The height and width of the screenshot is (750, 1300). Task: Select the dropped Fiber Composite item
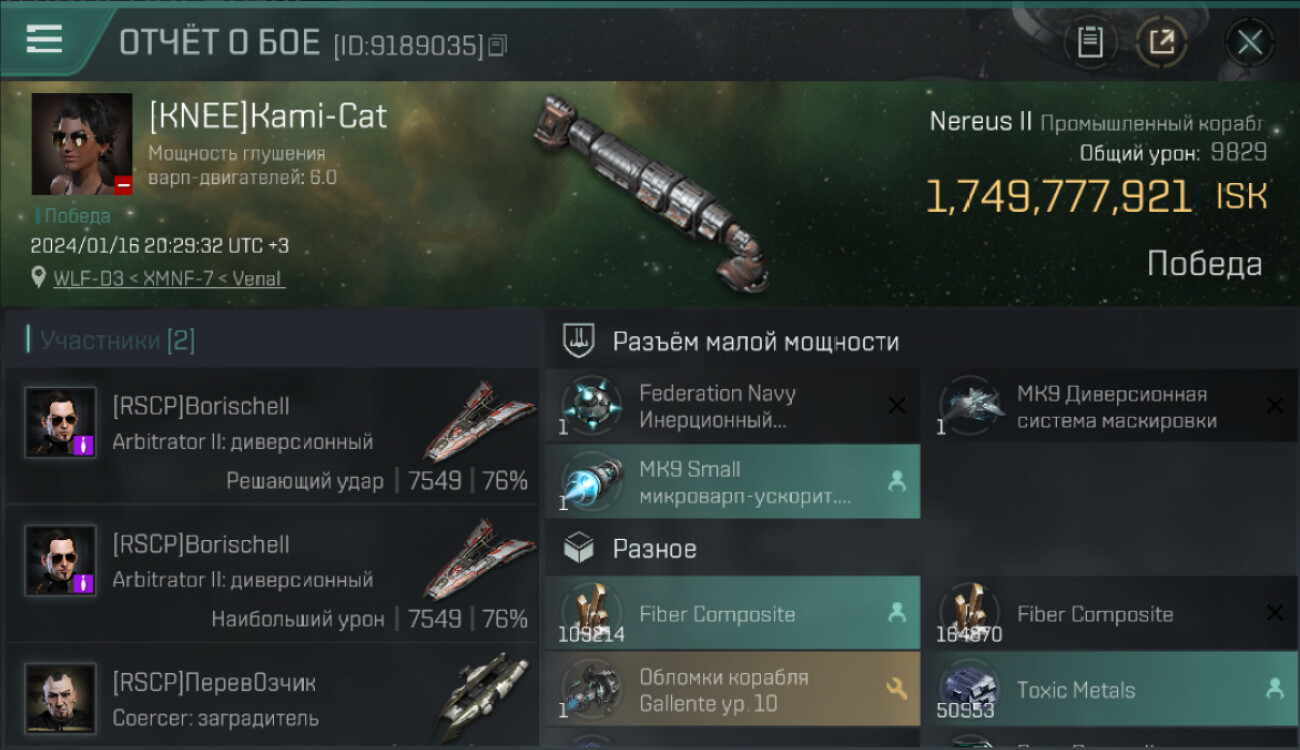[732, 613]
